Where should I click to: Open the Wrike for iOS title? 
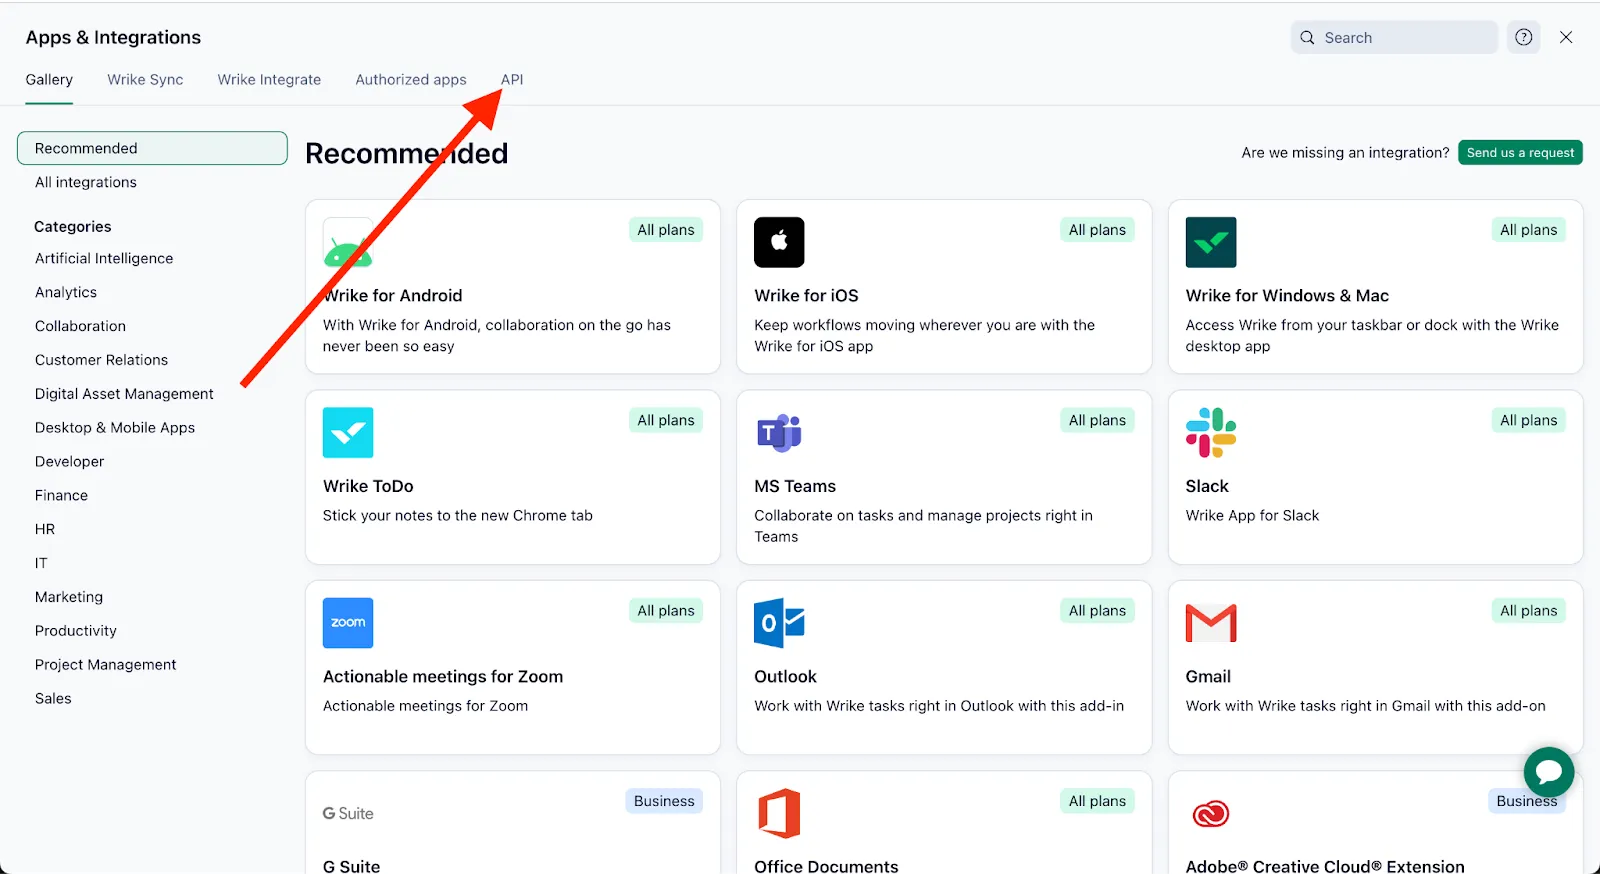[x=806, y=296]
